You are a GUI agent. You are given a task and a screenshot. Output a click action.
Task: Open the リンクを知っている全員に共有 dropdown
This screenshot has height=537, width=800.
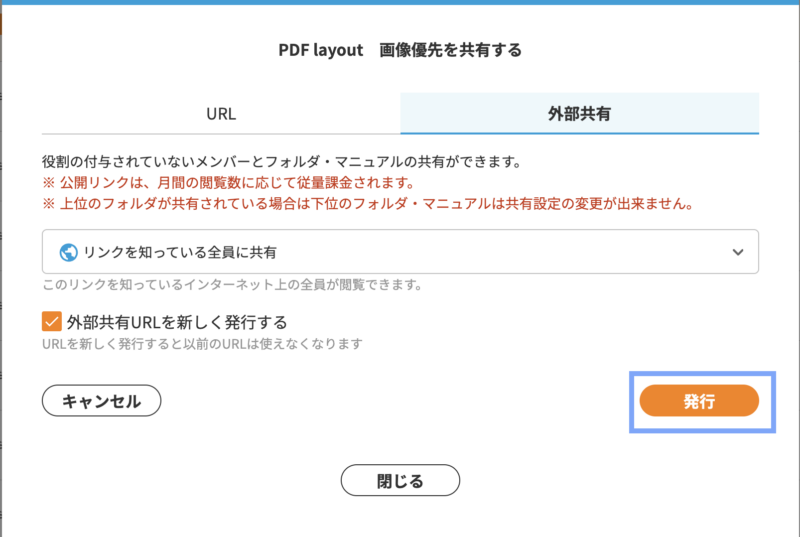pyautogui.click(x=400, y=251)
